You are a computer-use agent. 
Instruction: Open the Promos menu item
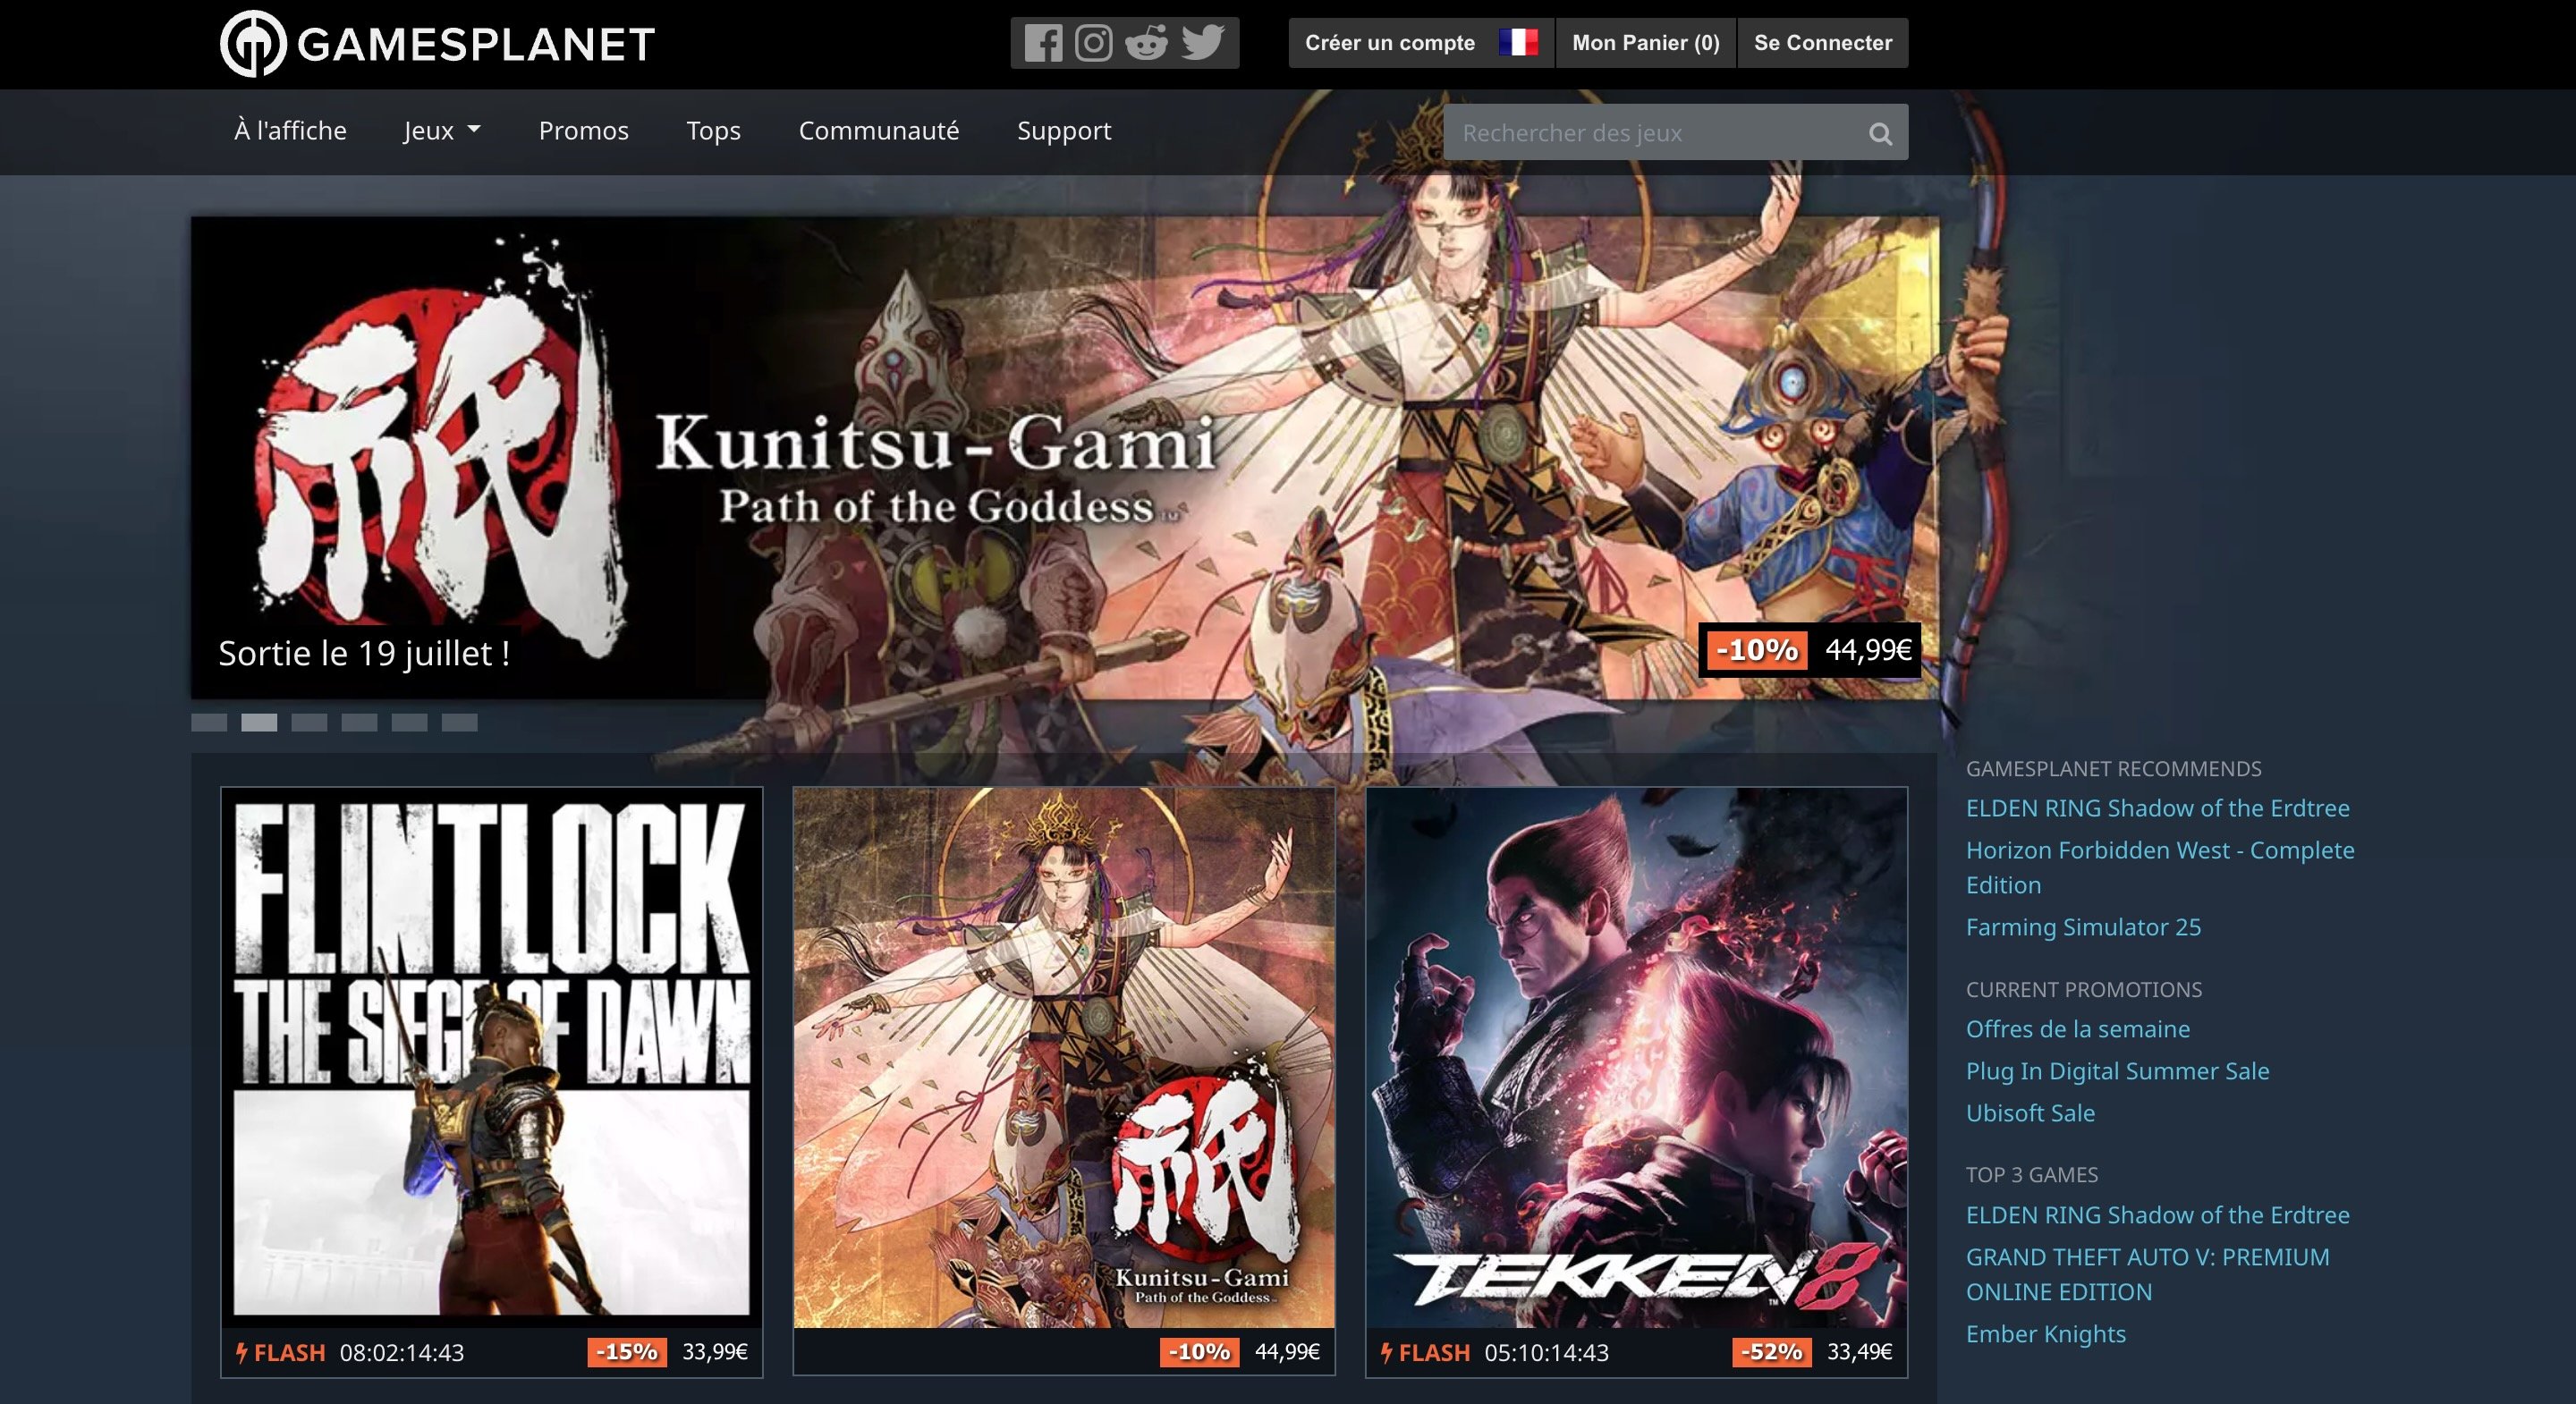coord(584,130)
